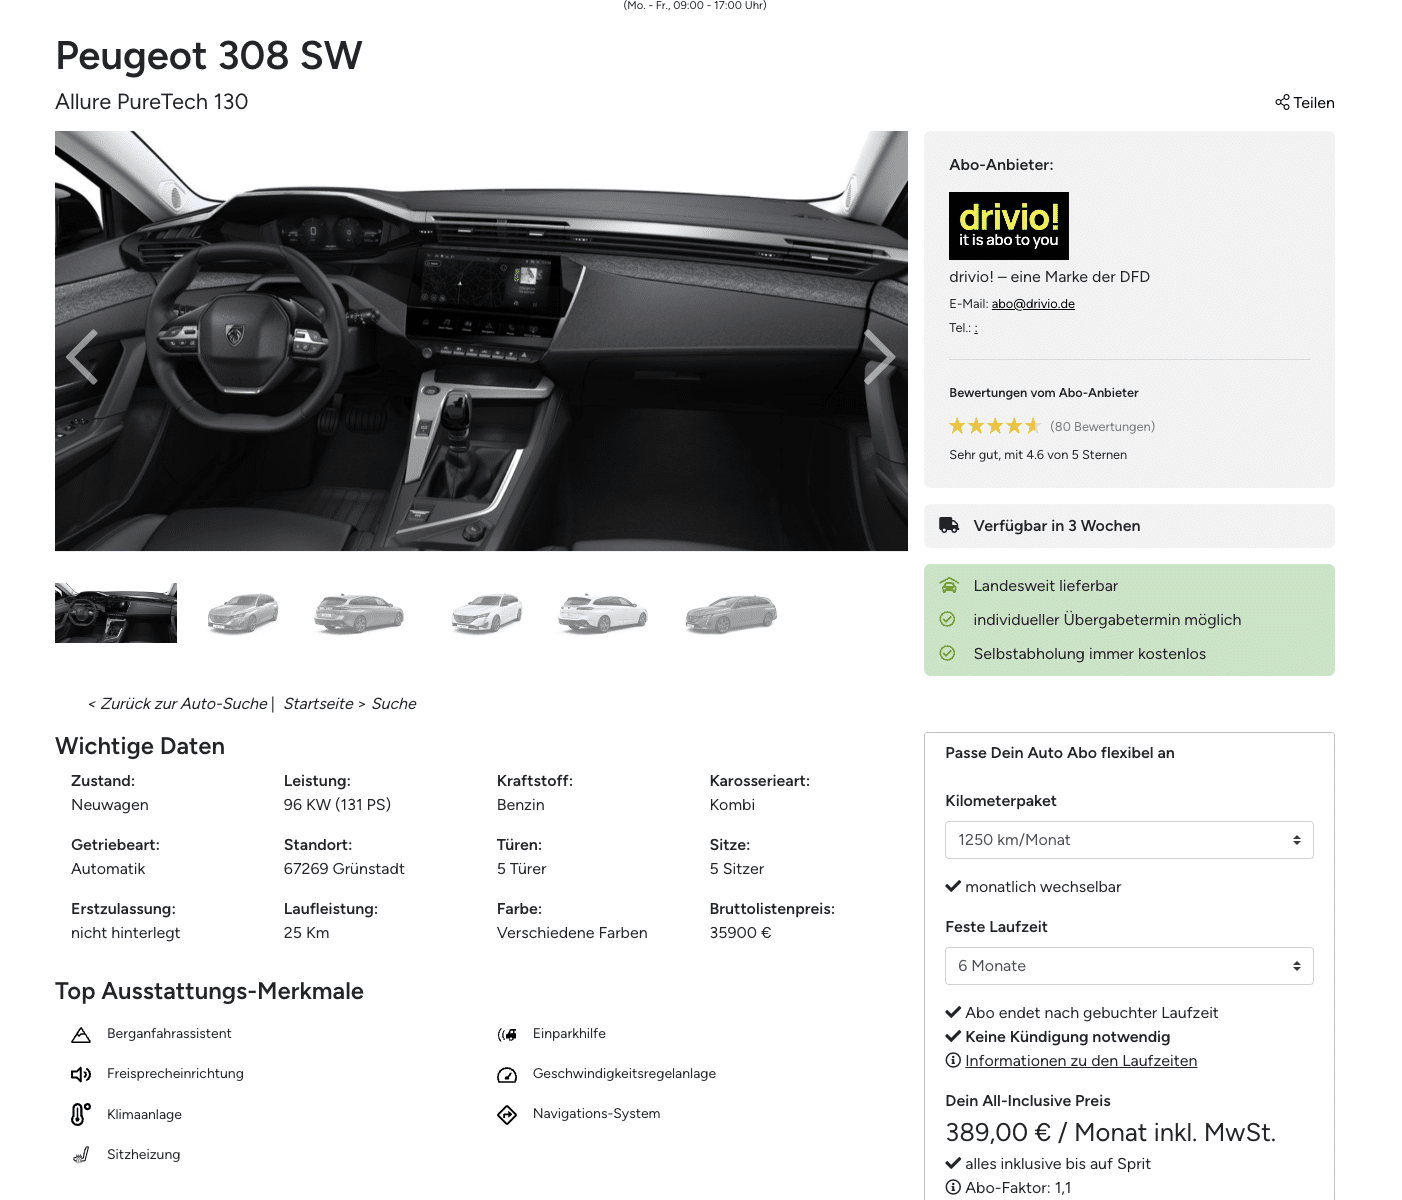This screenshot has height=1200, width=1402.
Task: Select the interior dashboard thumbnail
Action: (116, 613)
